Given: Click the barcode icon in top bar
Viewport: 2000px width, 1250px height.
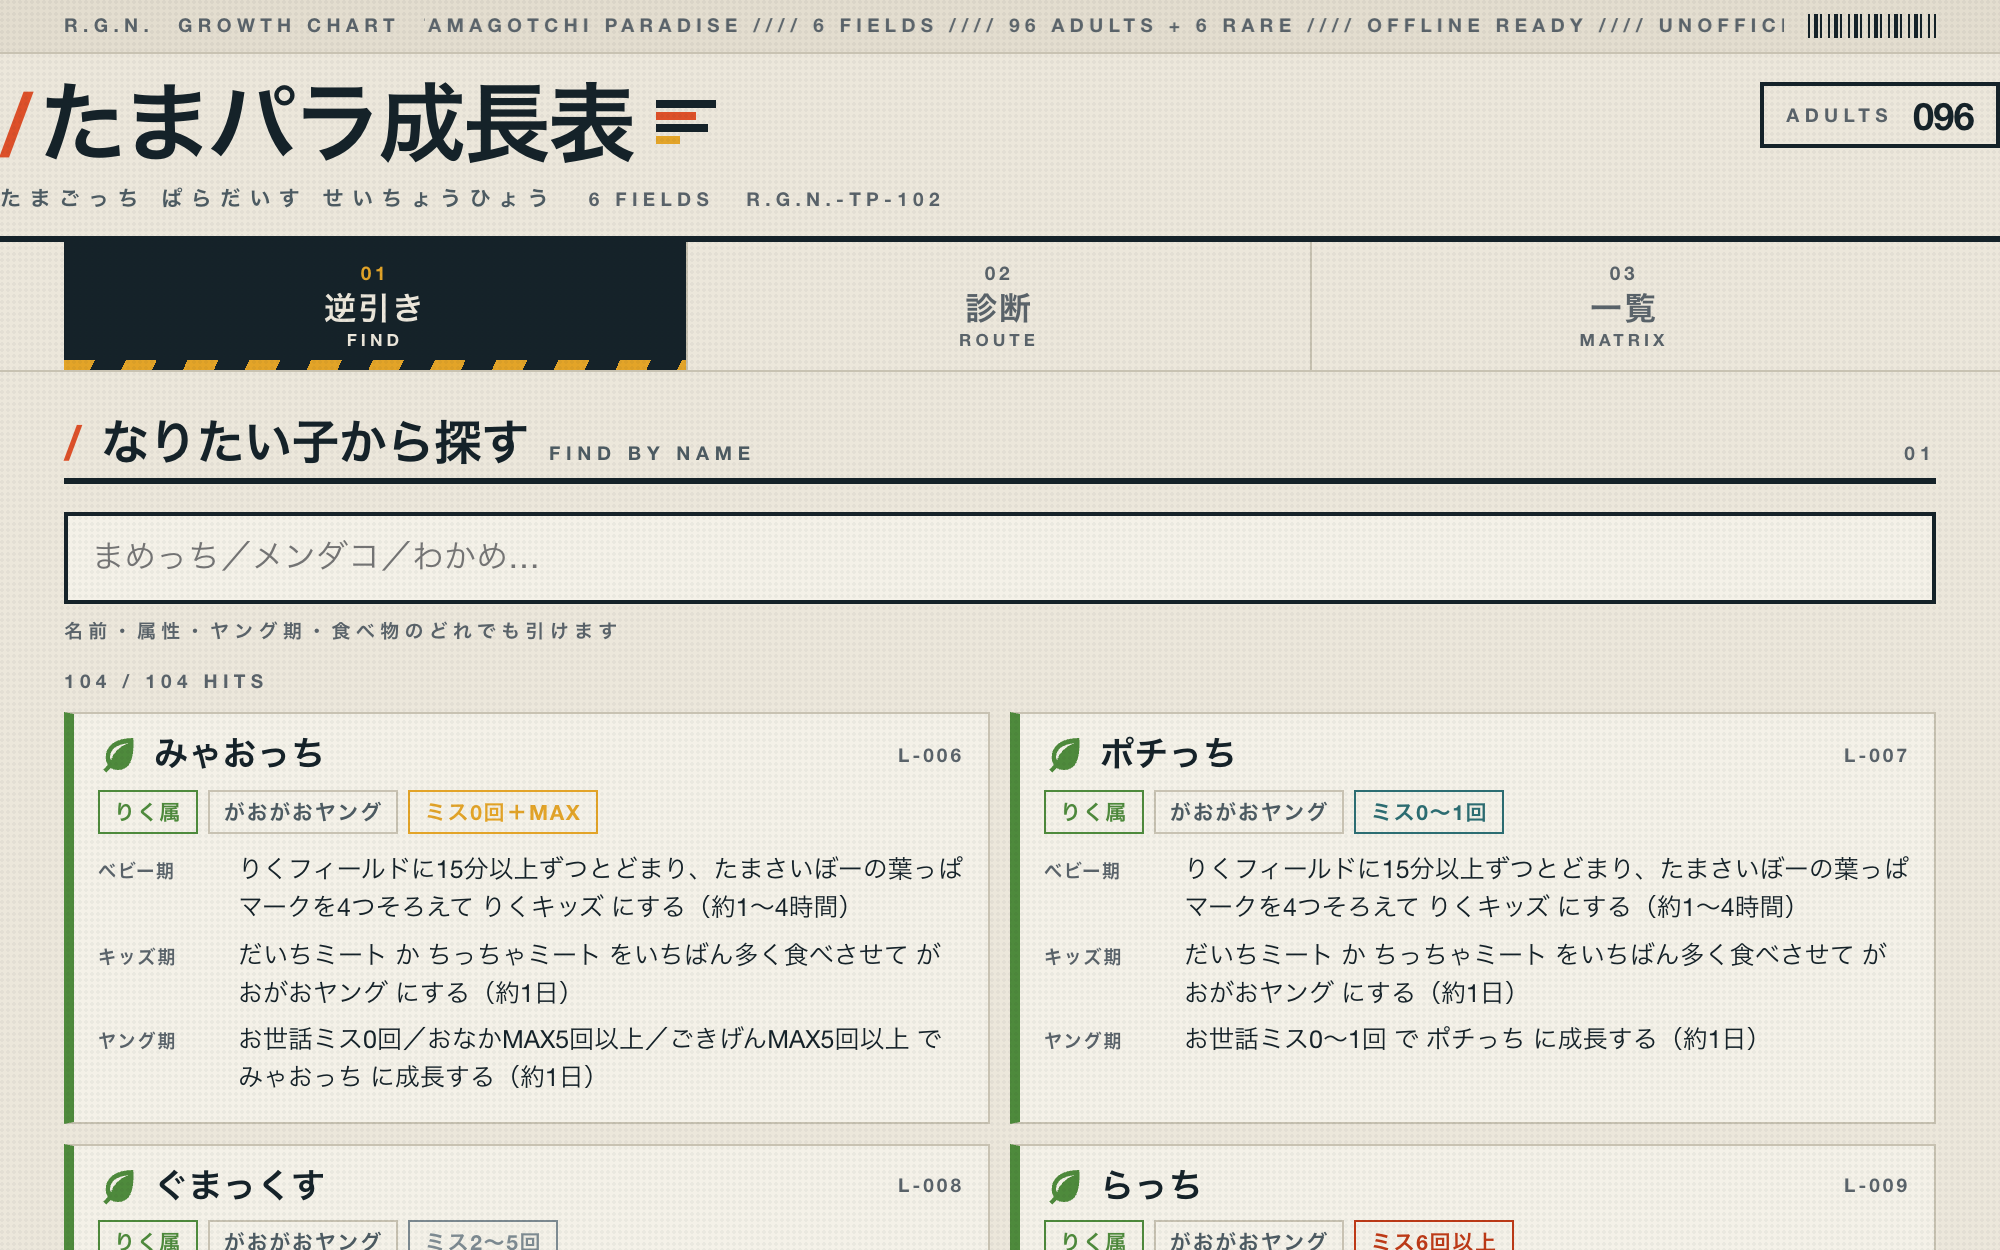Looking at the screenshot, I should point(1872,26).
